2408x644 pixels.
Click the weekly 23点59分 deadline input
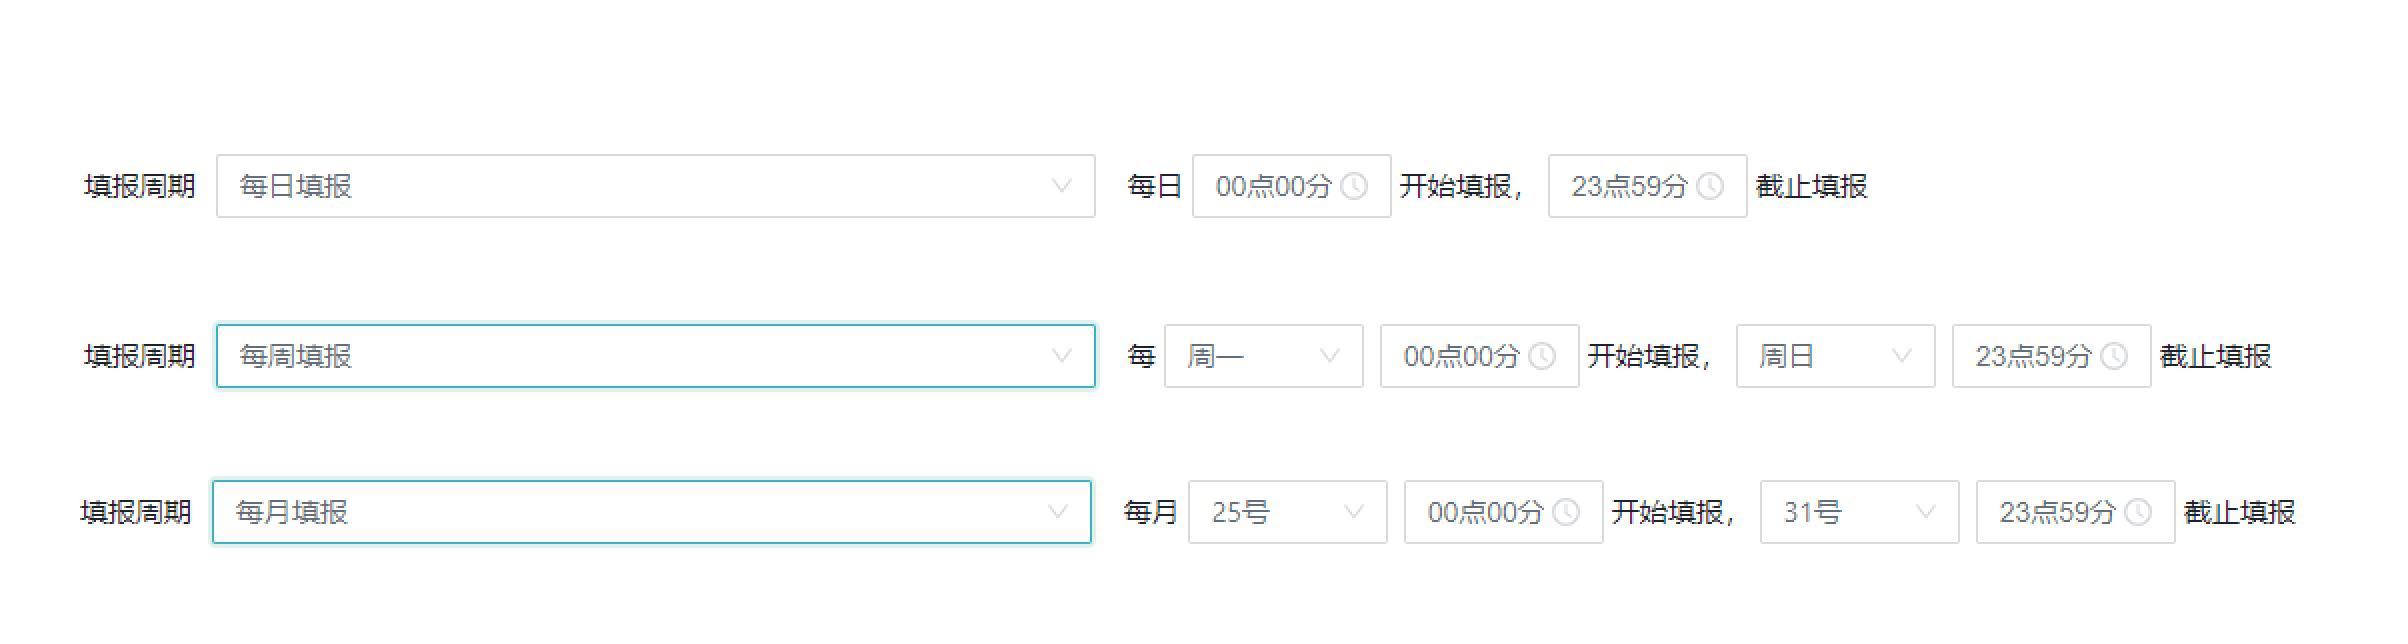tap(2032, 356)
